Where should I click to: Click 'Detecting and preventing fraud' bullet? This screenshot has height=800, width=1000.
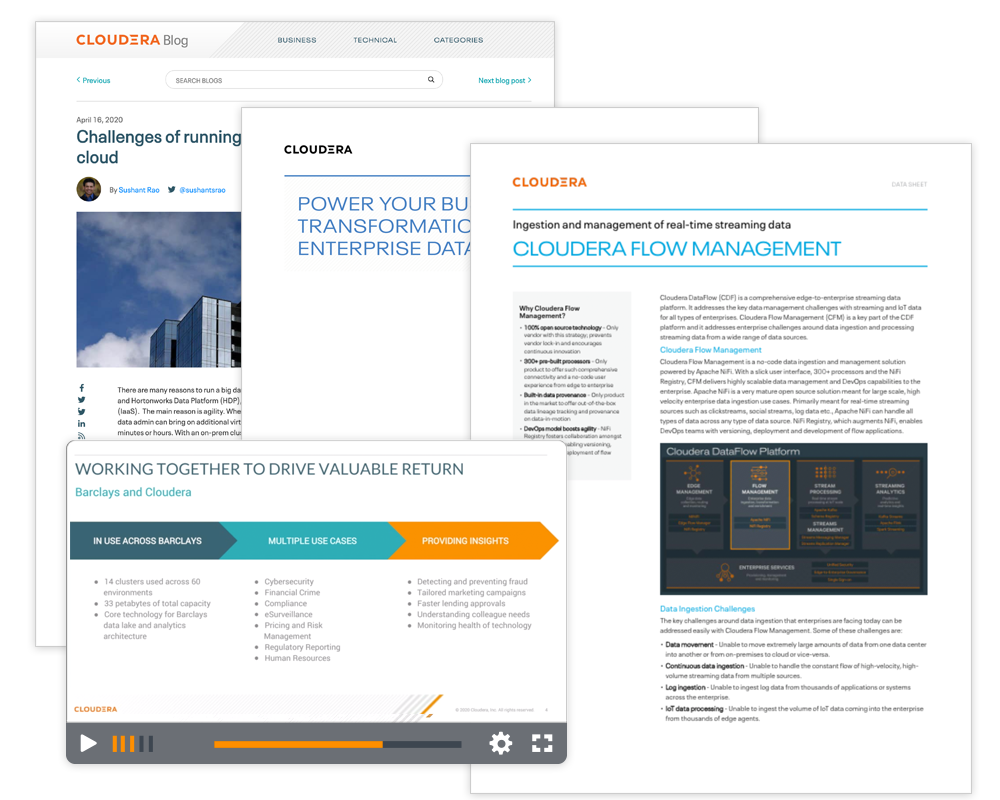click(x=472, y=582)
